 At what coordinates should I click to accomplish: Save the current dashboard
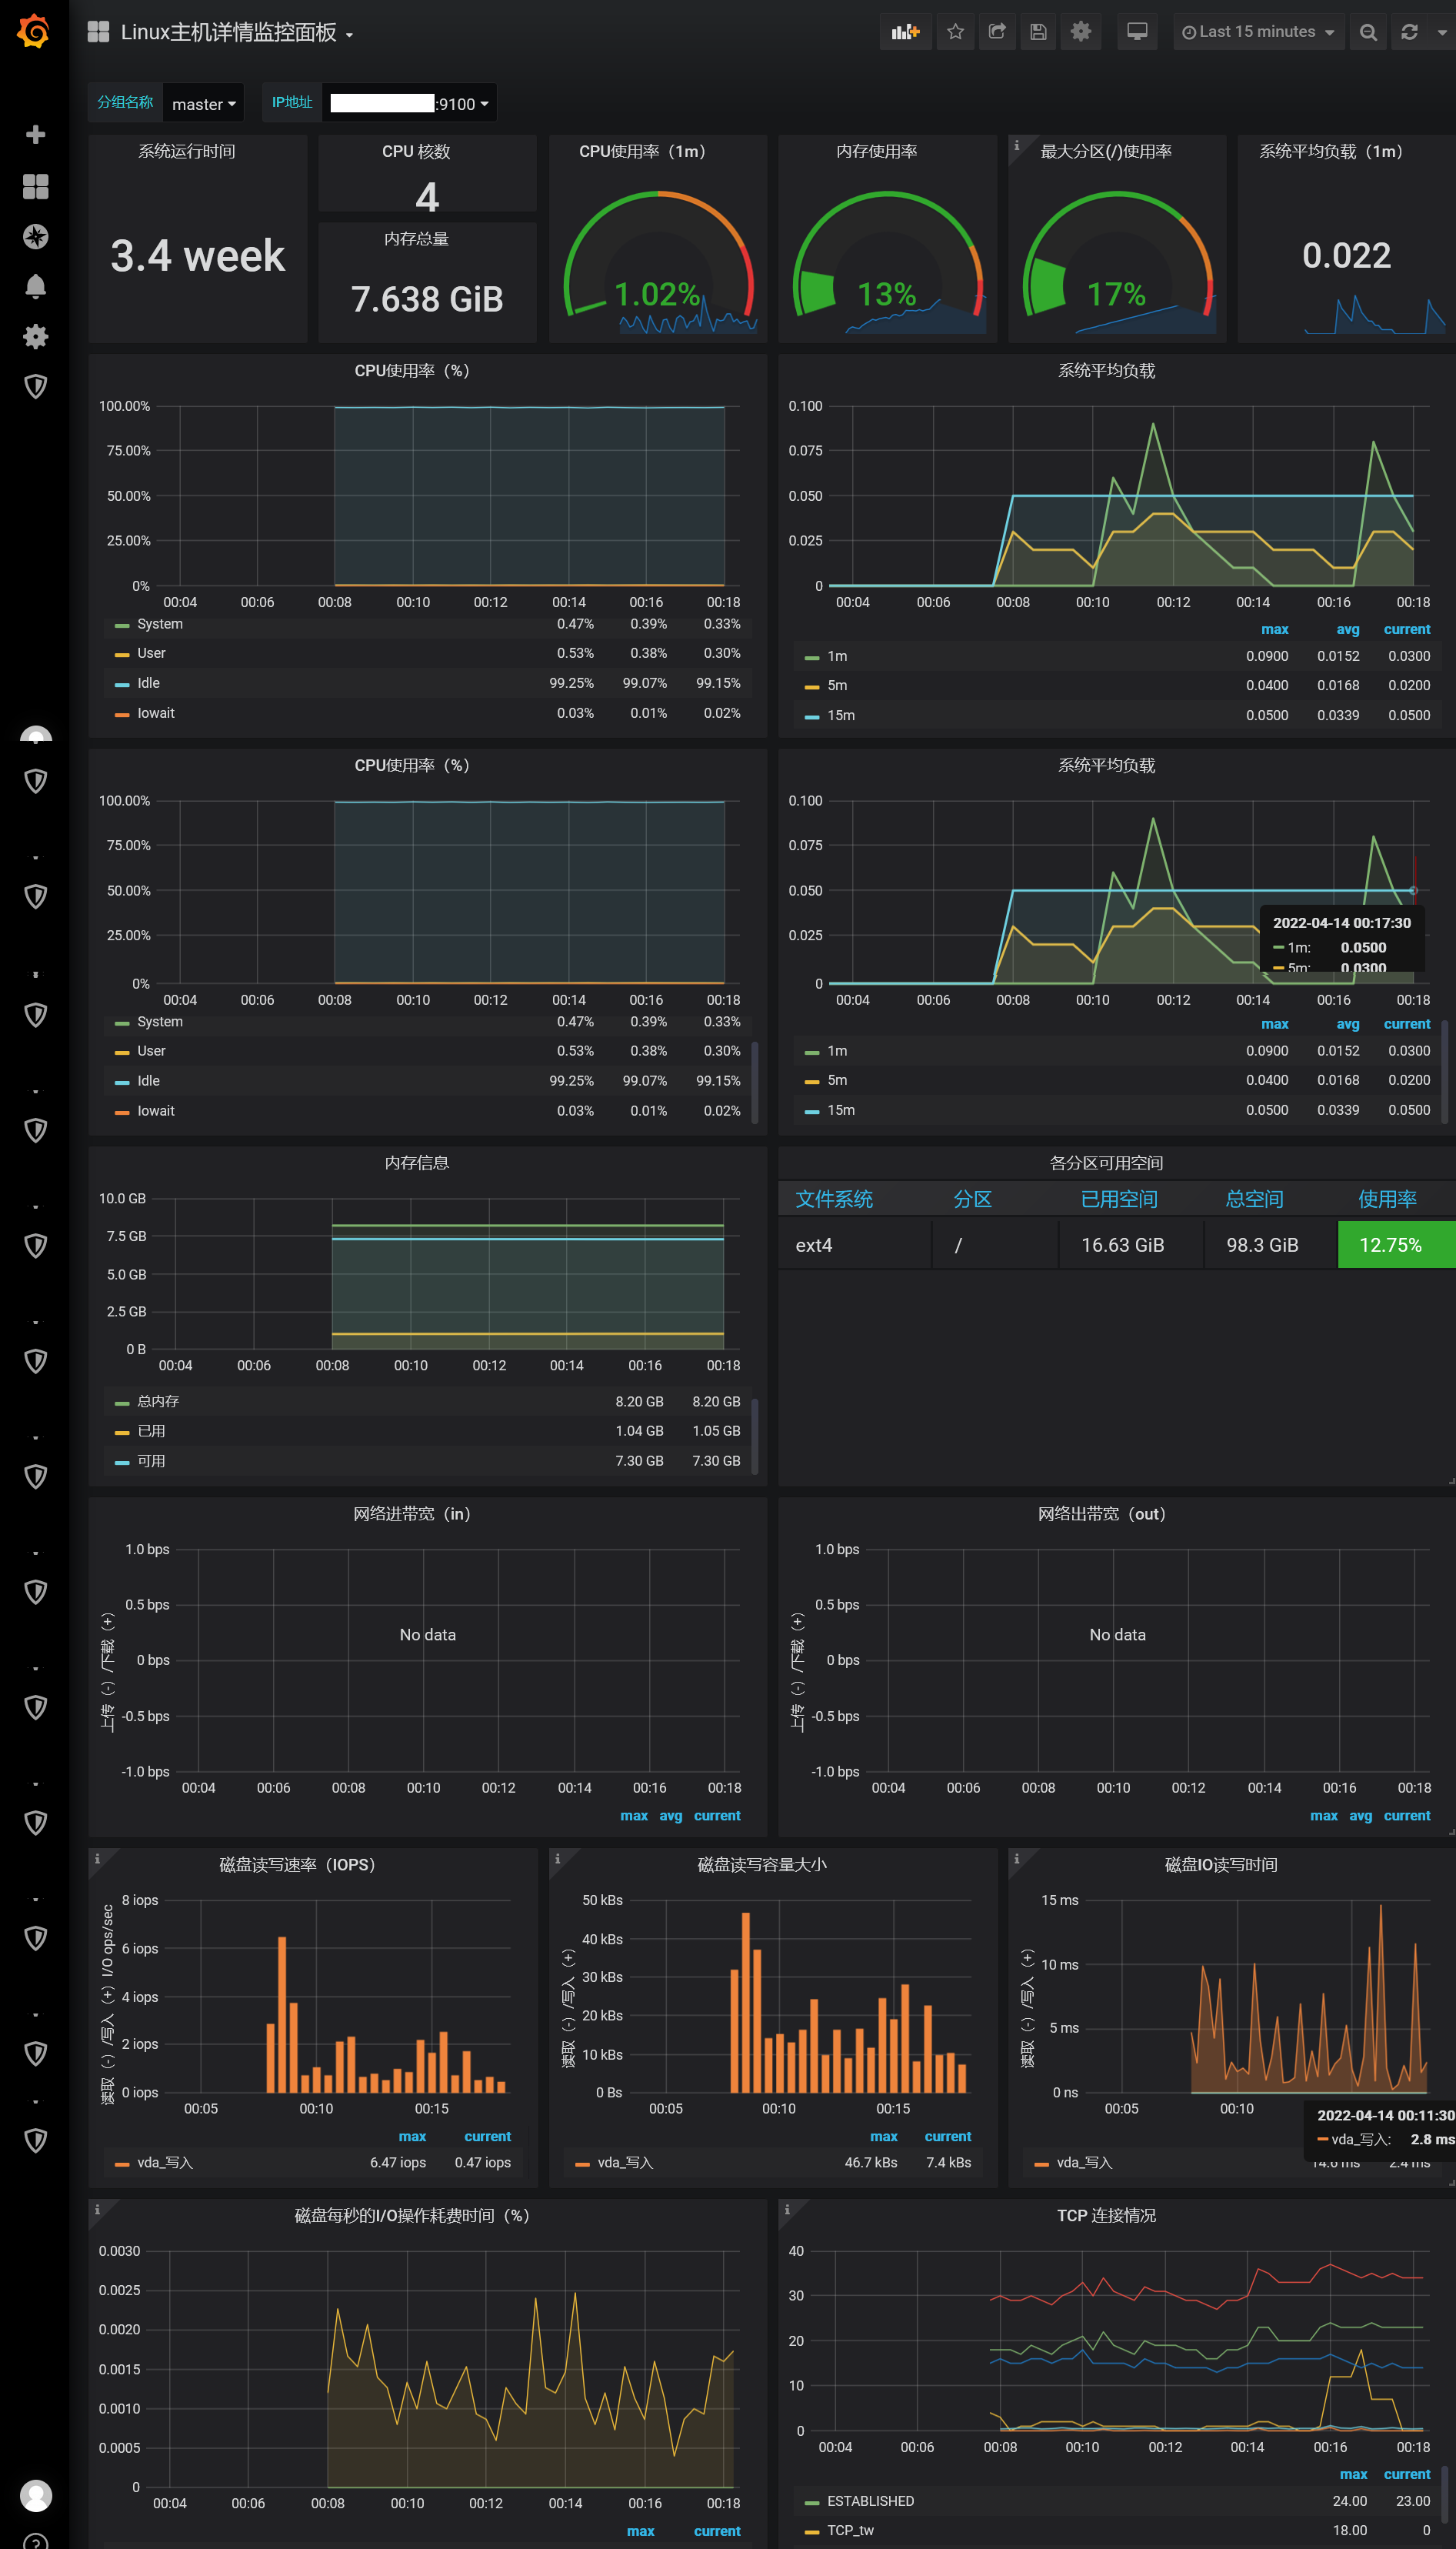[1038, 31]
